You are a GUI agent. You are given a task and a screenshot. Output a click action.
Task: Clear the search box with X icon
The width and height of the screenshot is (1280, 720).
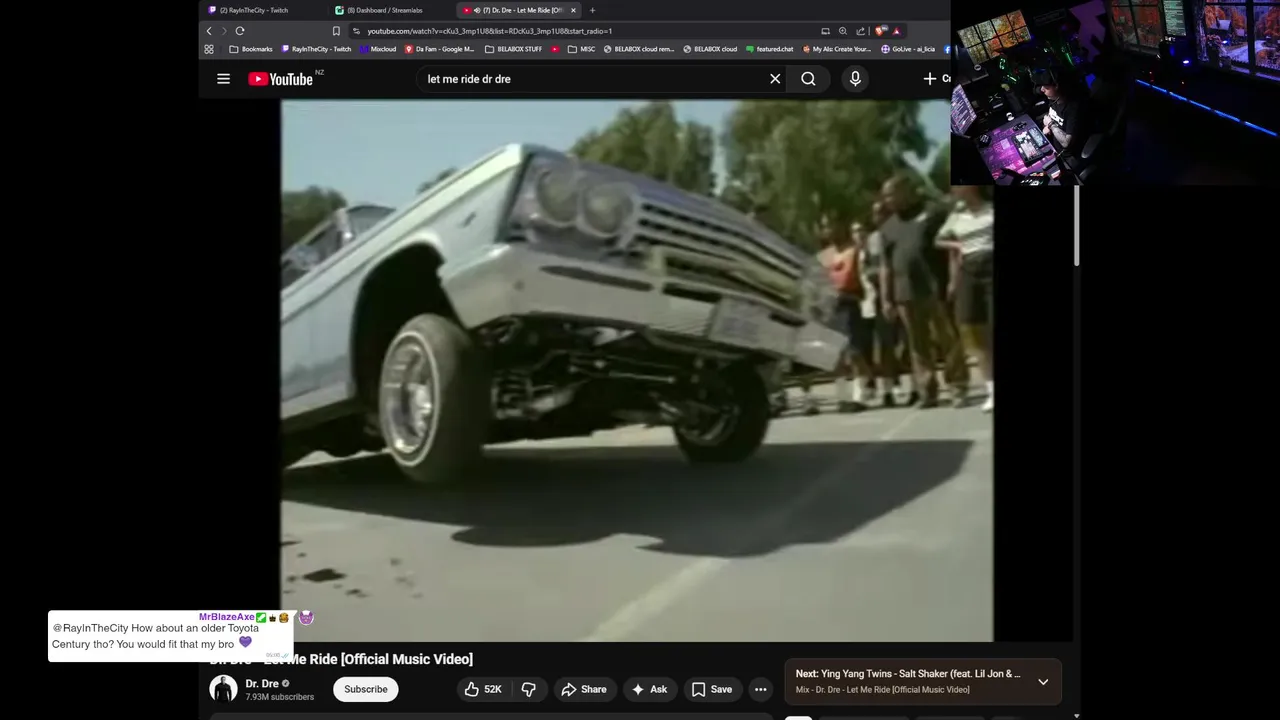click(775, 79)
